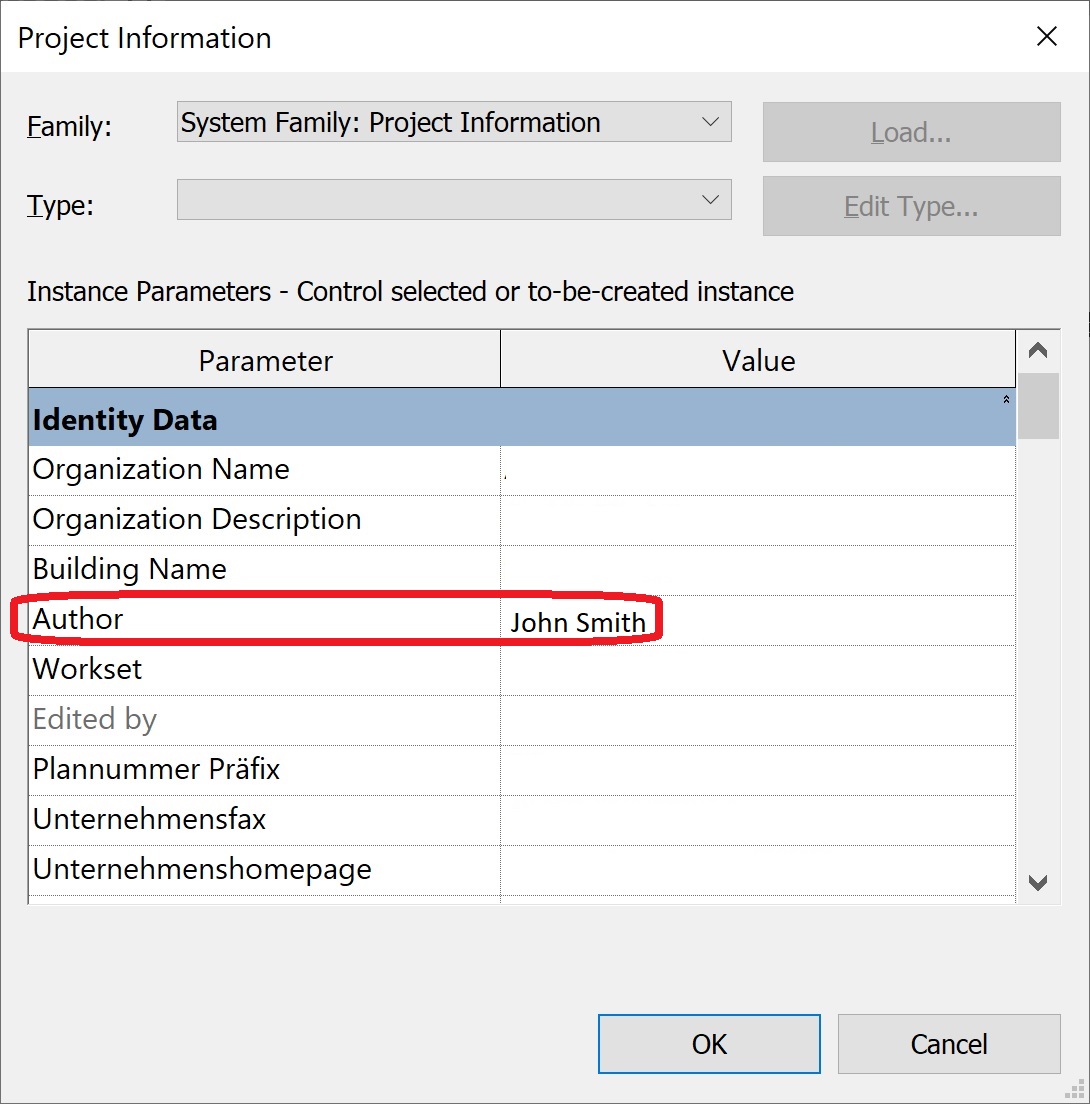Select the Author parameter row label
Screen dimensions: 1090x1104
[78, 619]
